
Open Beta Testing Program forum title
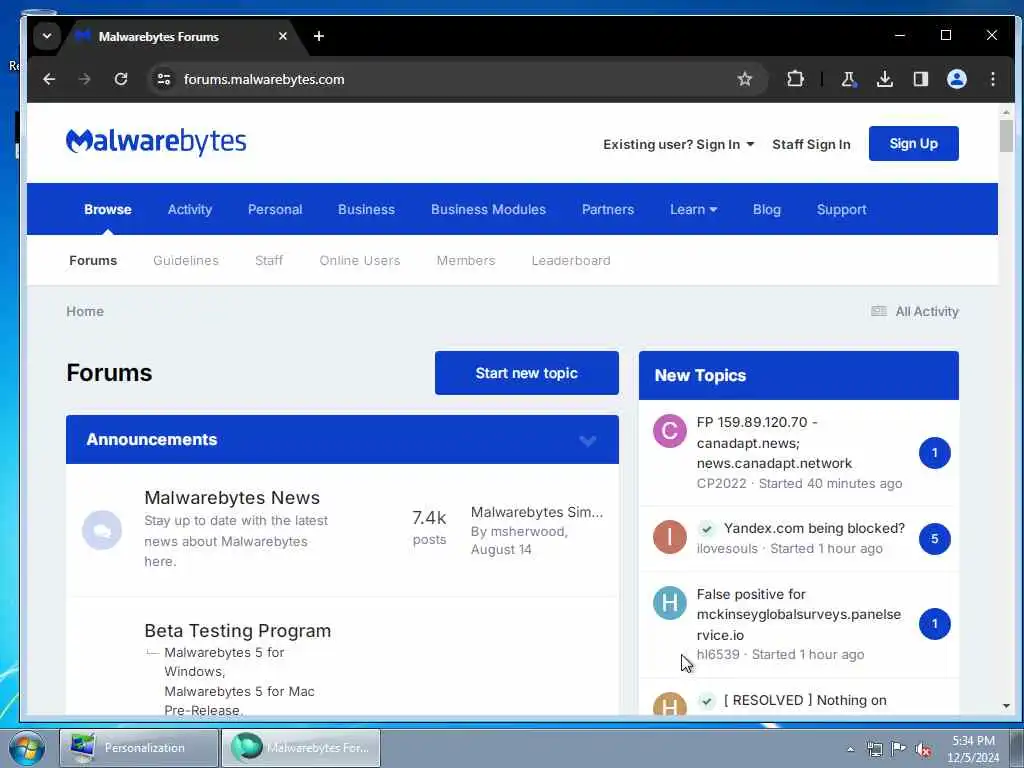click(x=238, y=631)
